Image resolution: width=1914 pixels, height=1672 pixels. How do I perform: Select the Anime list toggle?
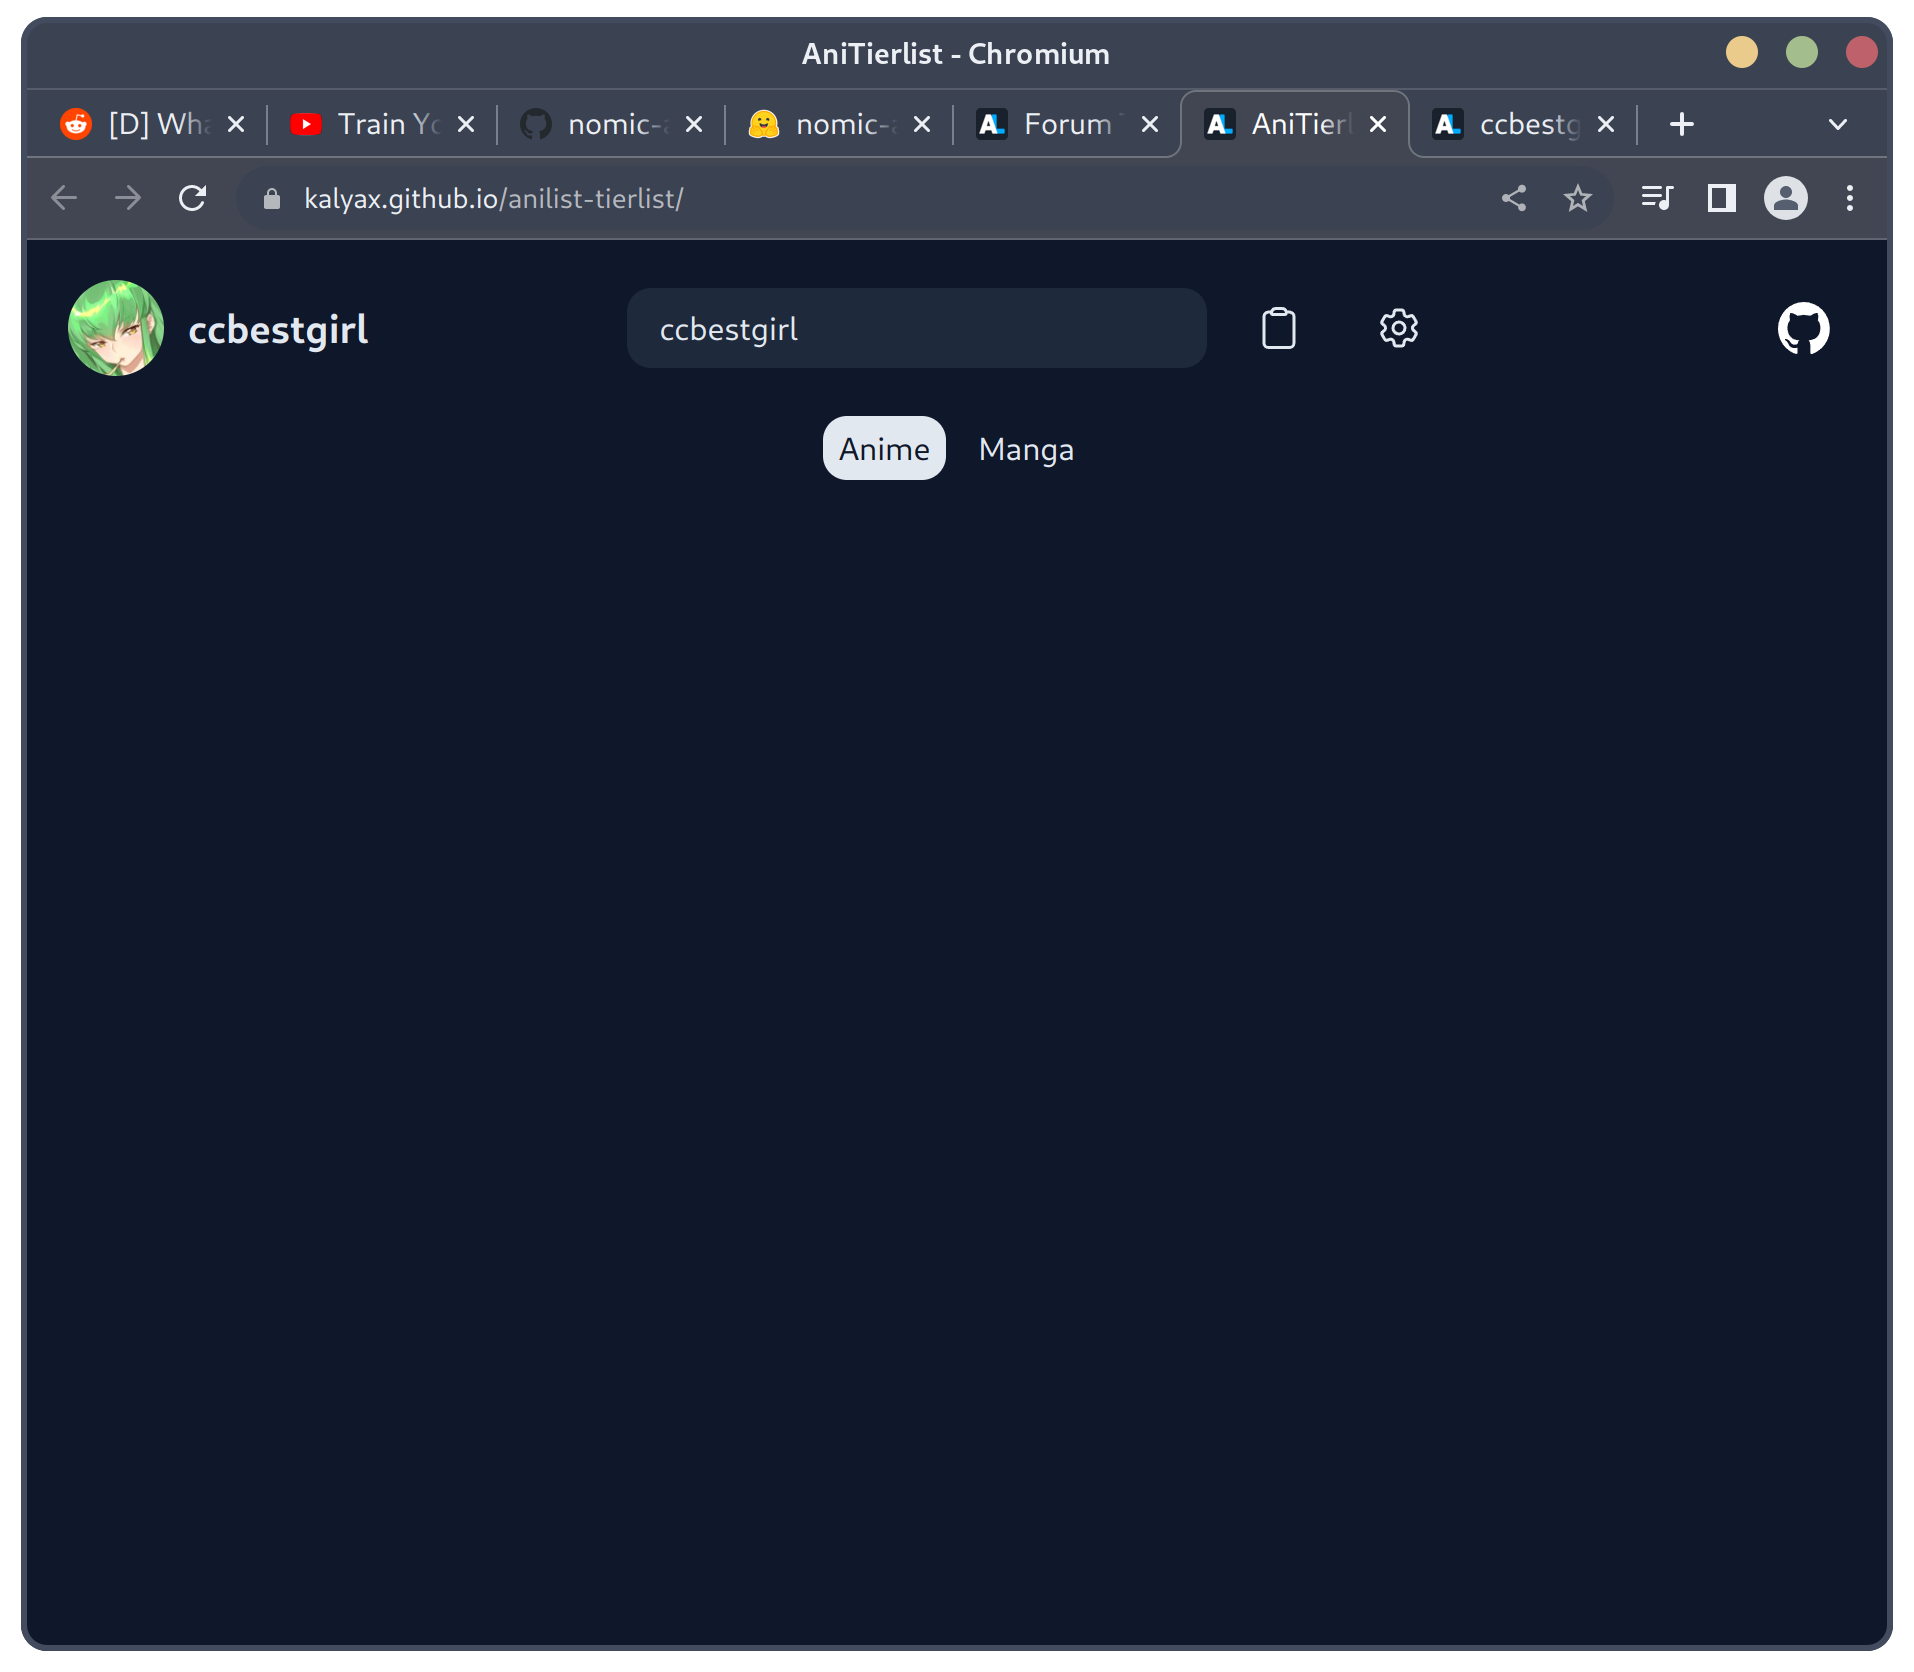[884, 449]
